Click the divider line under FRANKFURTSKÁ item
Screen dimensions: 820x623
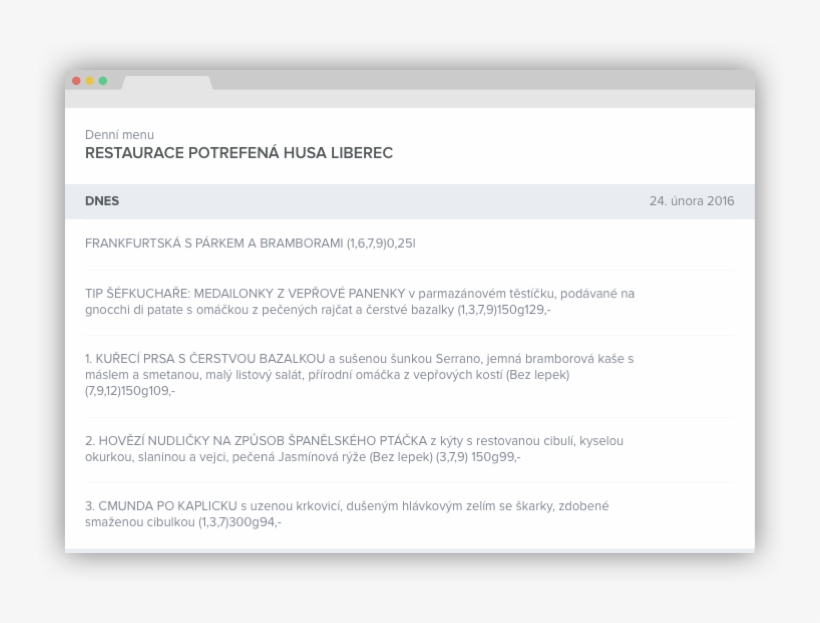pos(410,266)
